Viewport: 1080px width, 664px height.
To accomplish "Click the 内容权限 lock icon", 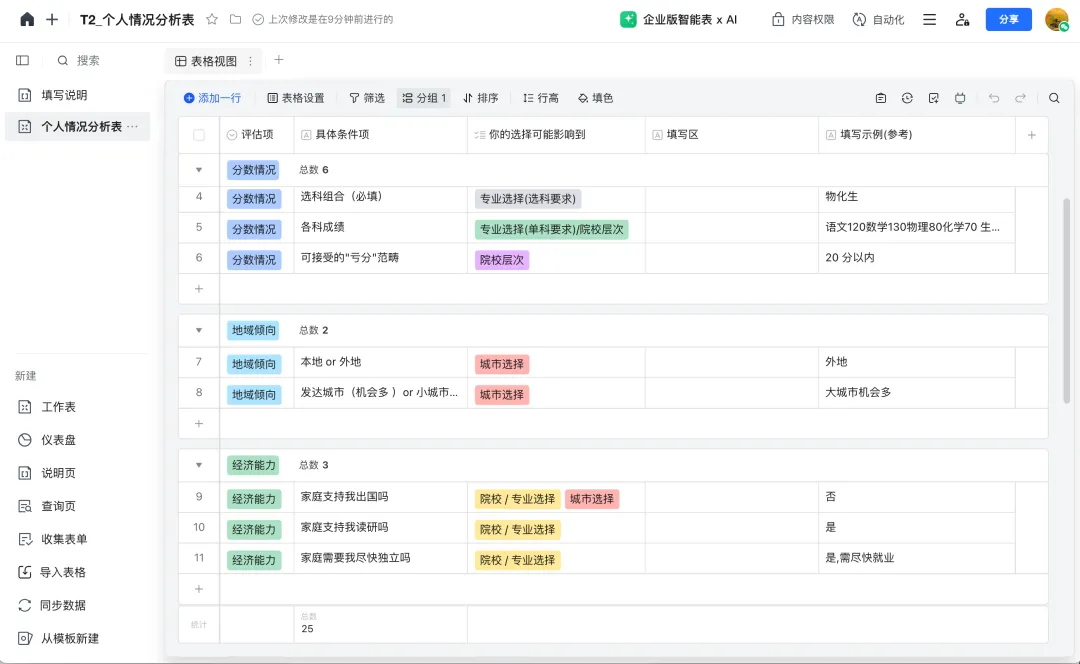I will point(778,19).
